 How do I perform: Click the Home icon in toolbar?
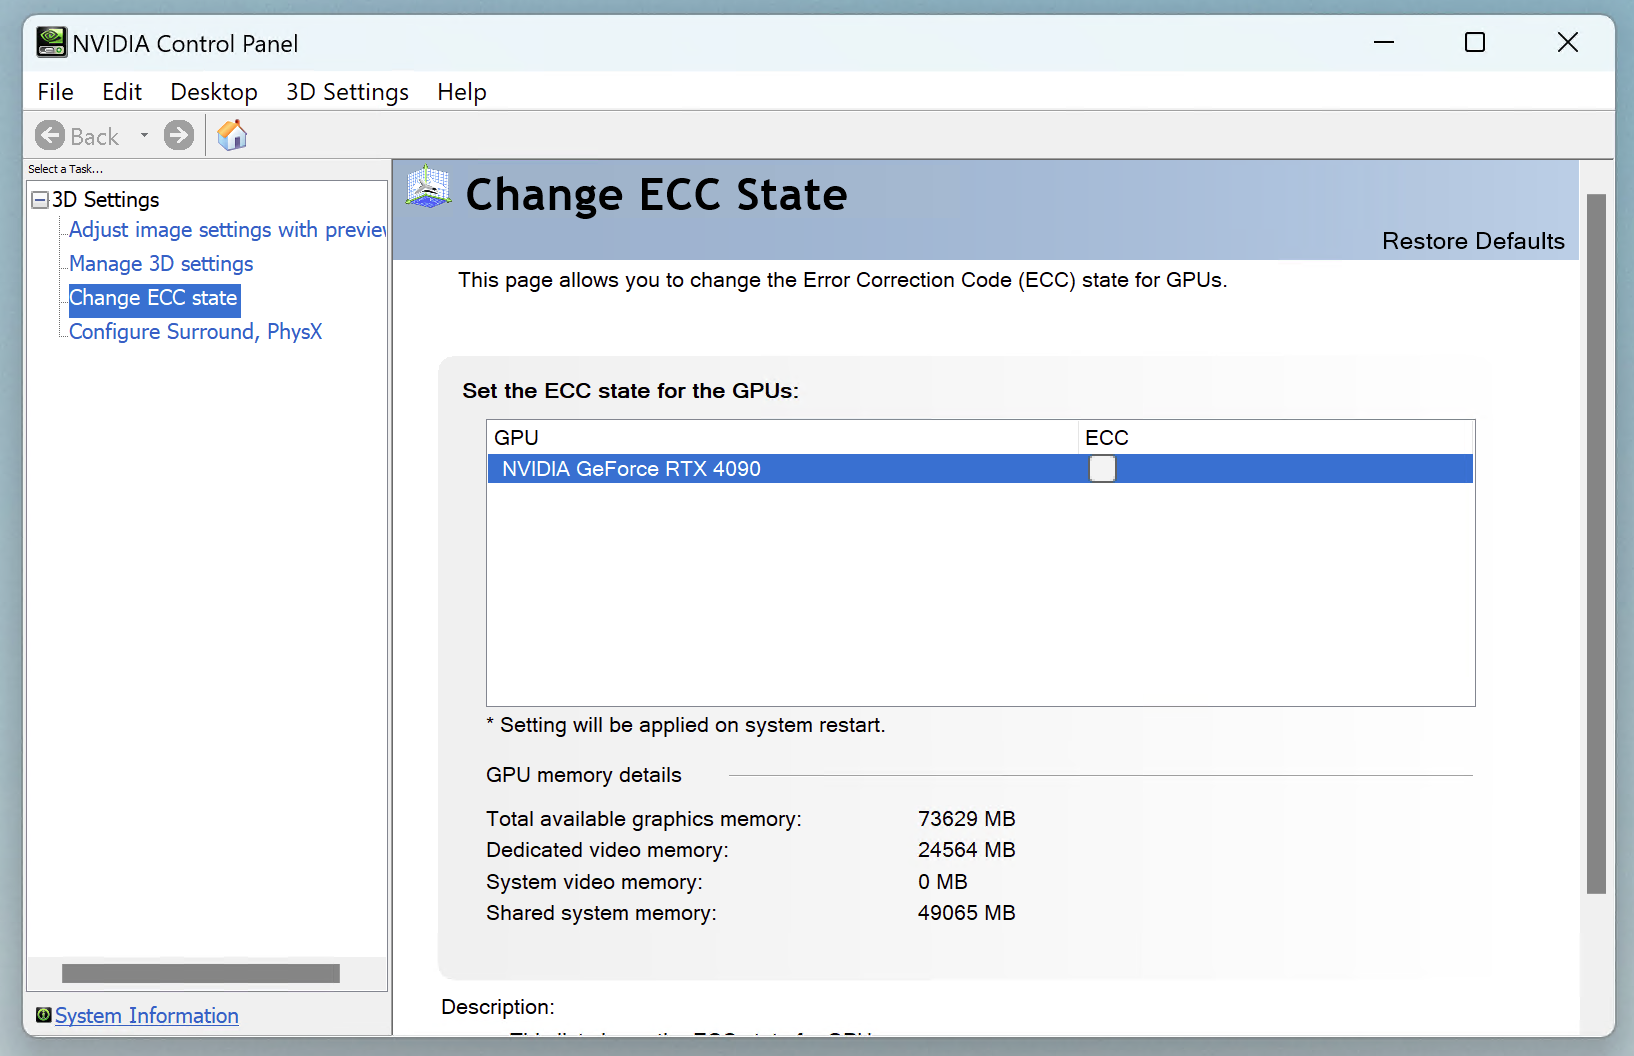pos(232,135)
